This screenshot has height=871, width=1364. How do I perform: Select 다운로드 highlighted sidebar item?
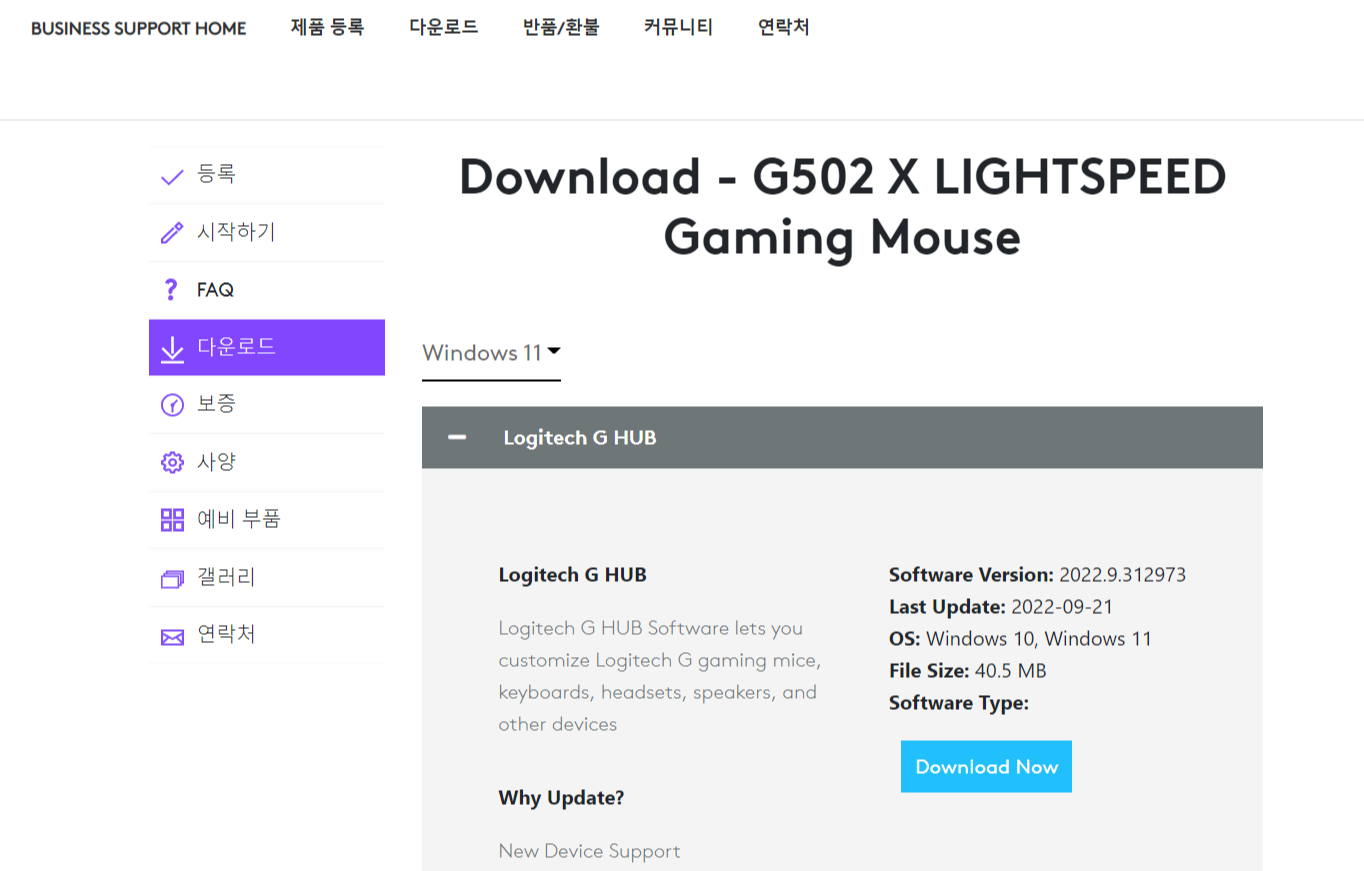267,348
